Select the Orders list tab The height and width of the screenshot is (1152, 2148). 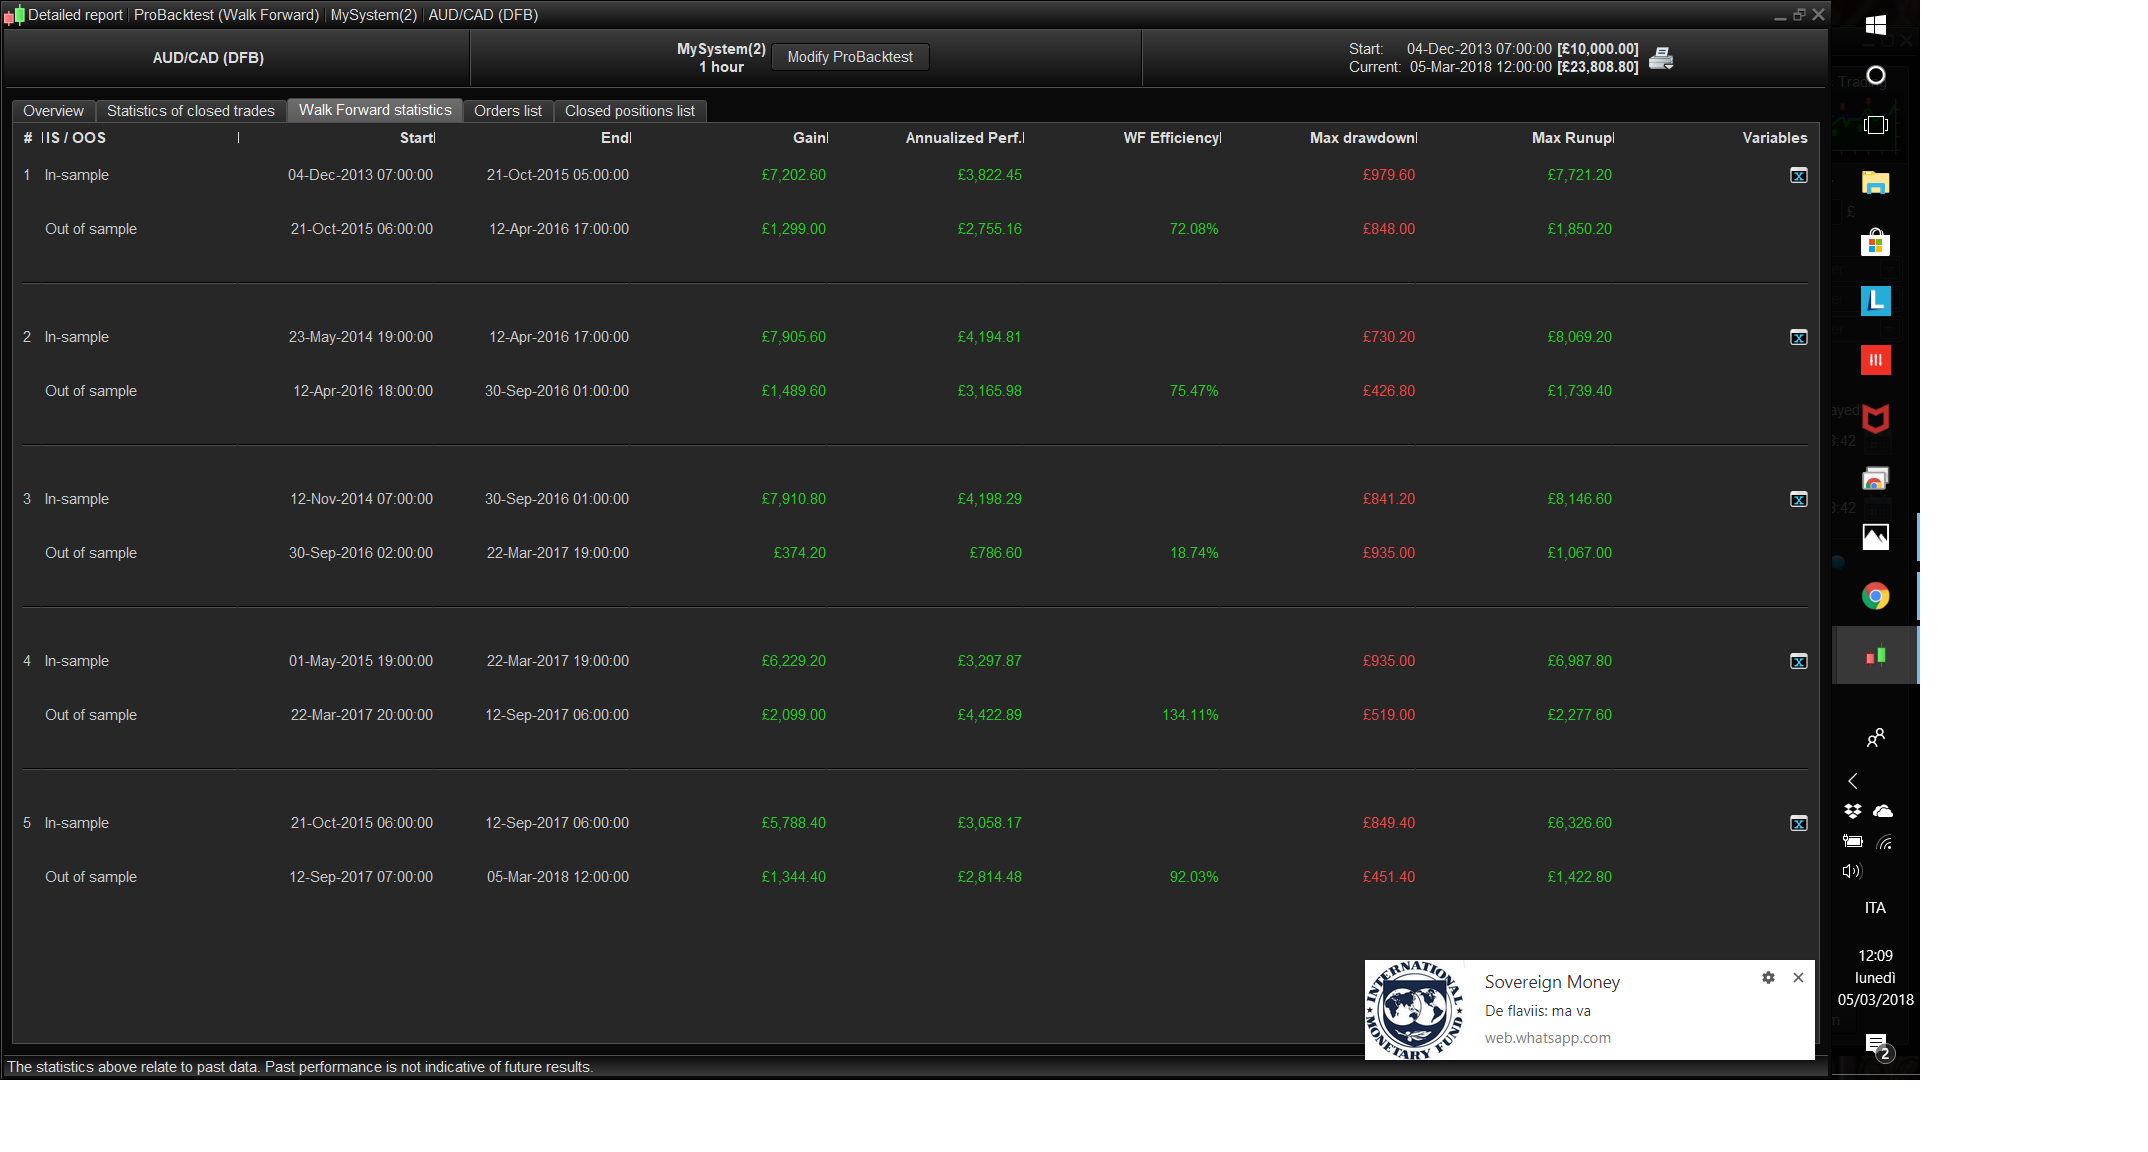click(507, 111)
